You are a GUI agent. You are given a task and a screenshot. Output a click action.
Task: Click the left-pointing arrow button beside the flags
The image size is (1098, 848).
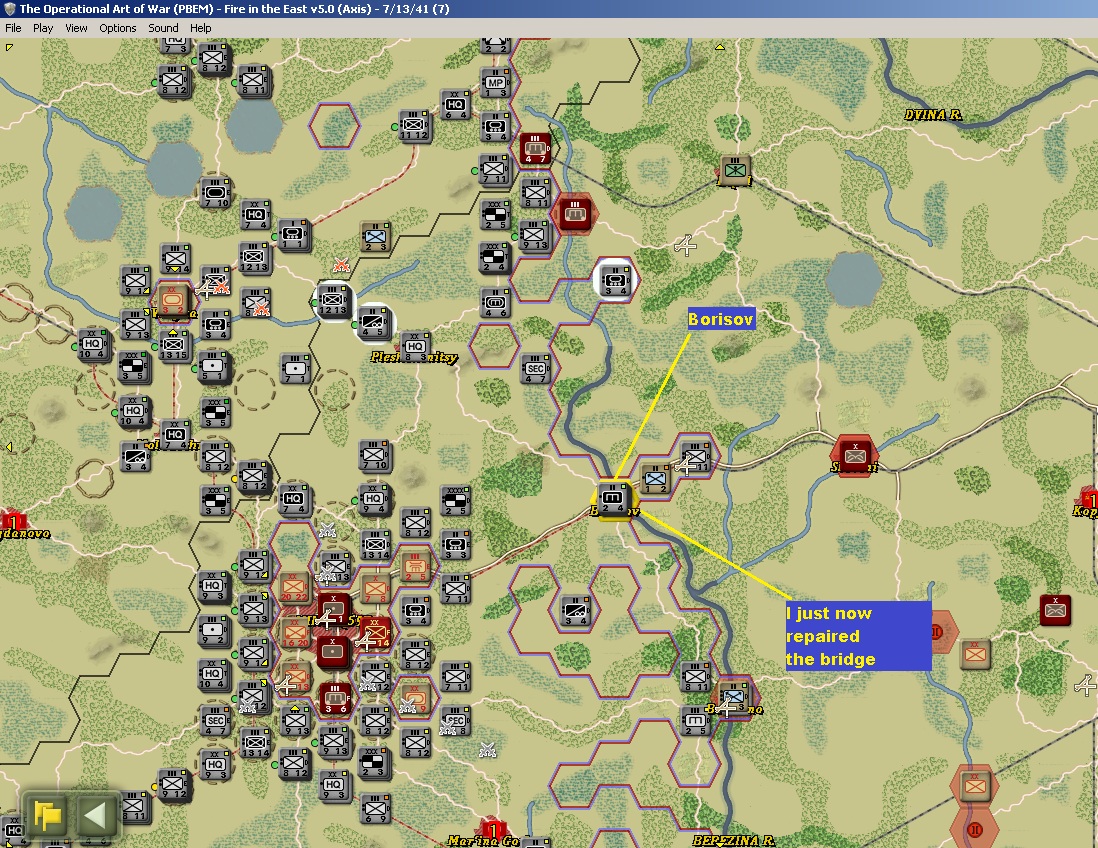pos(94,815)
